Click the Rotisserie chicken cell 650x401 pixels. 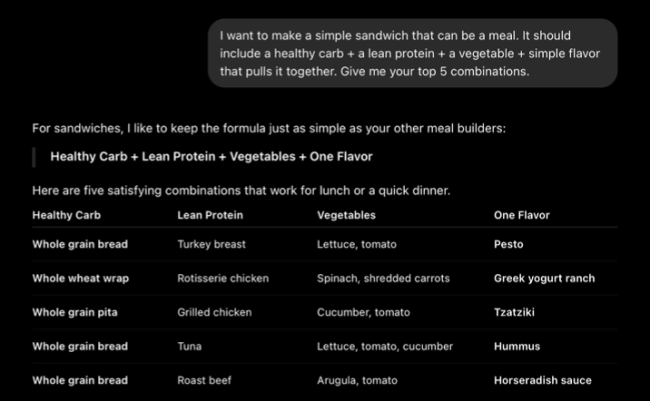pyautogui.click(x=223, y=278)
